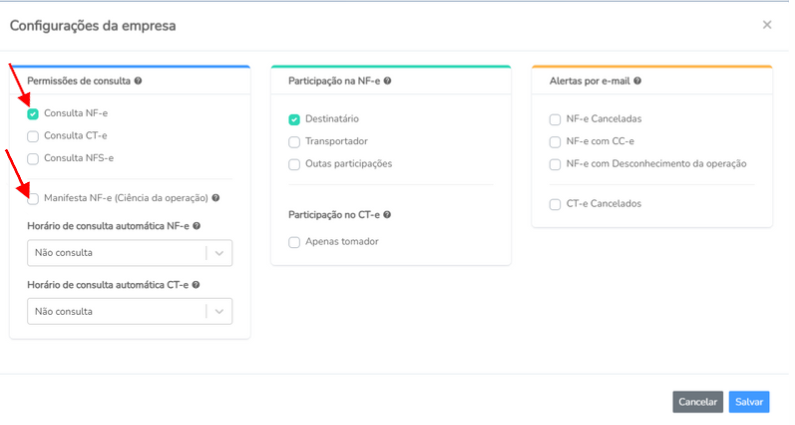The height and width of the screenshot is (425, 795).
Task: Open help icon next to Participação na NF-e
Action: coord(387,81)
